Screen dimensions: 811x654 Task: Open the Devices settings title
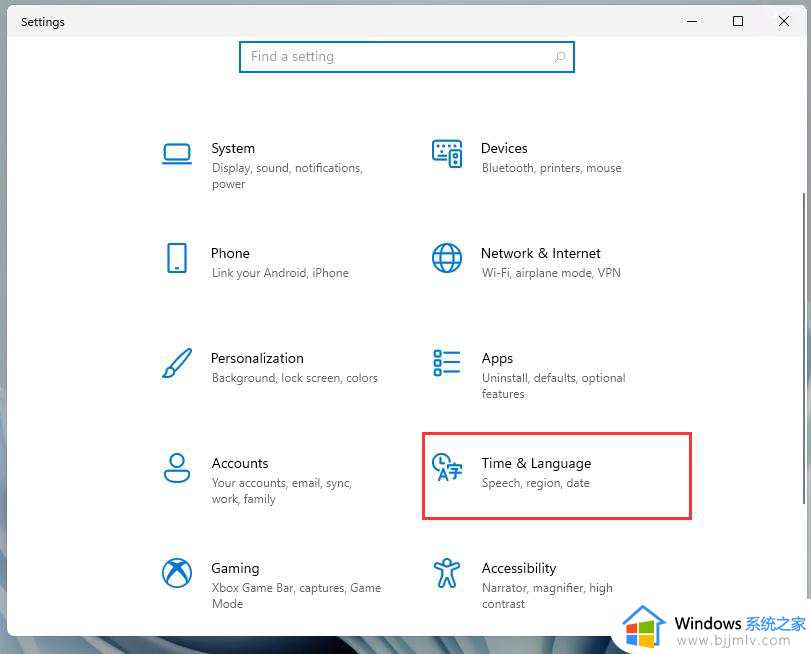(504, 148)
